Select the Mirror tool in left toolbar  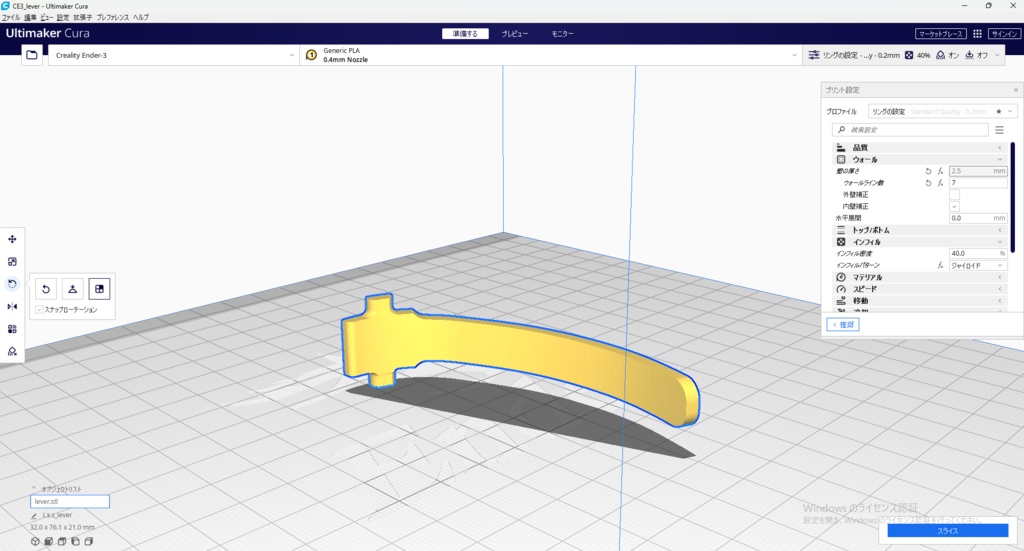pos(12,306)
